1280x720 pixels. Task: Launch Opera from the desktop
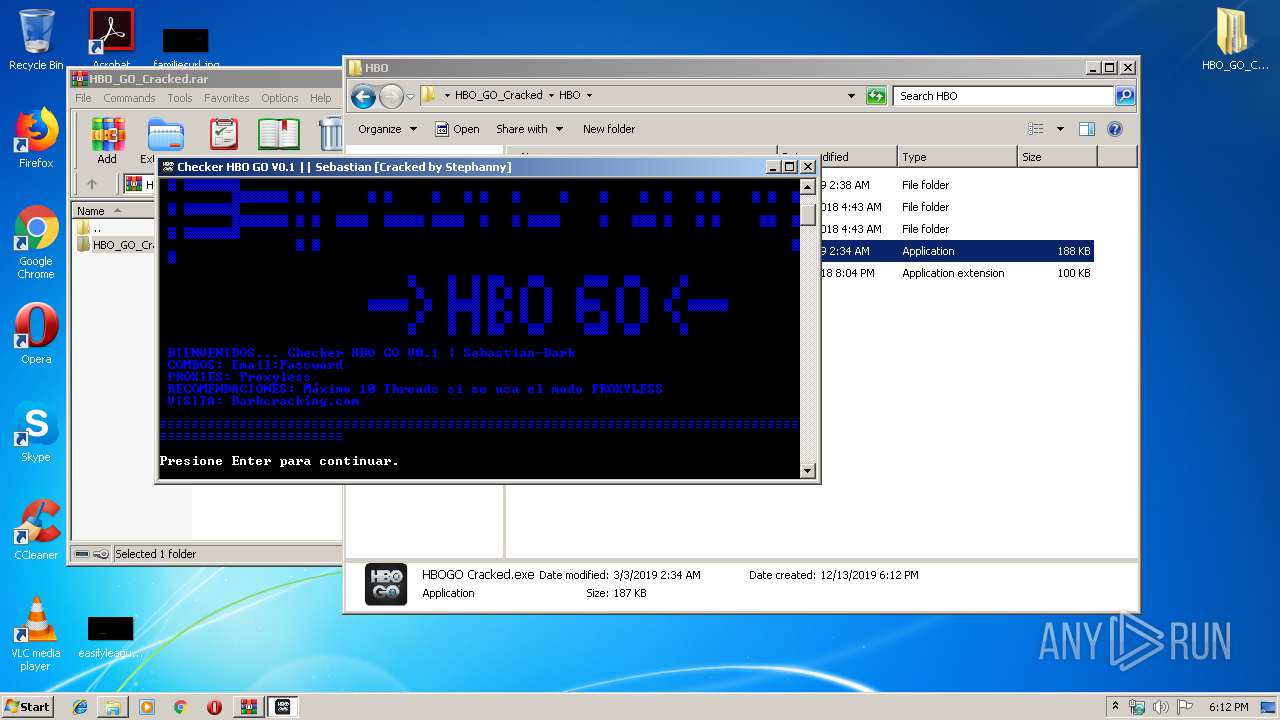coord(36,334)
